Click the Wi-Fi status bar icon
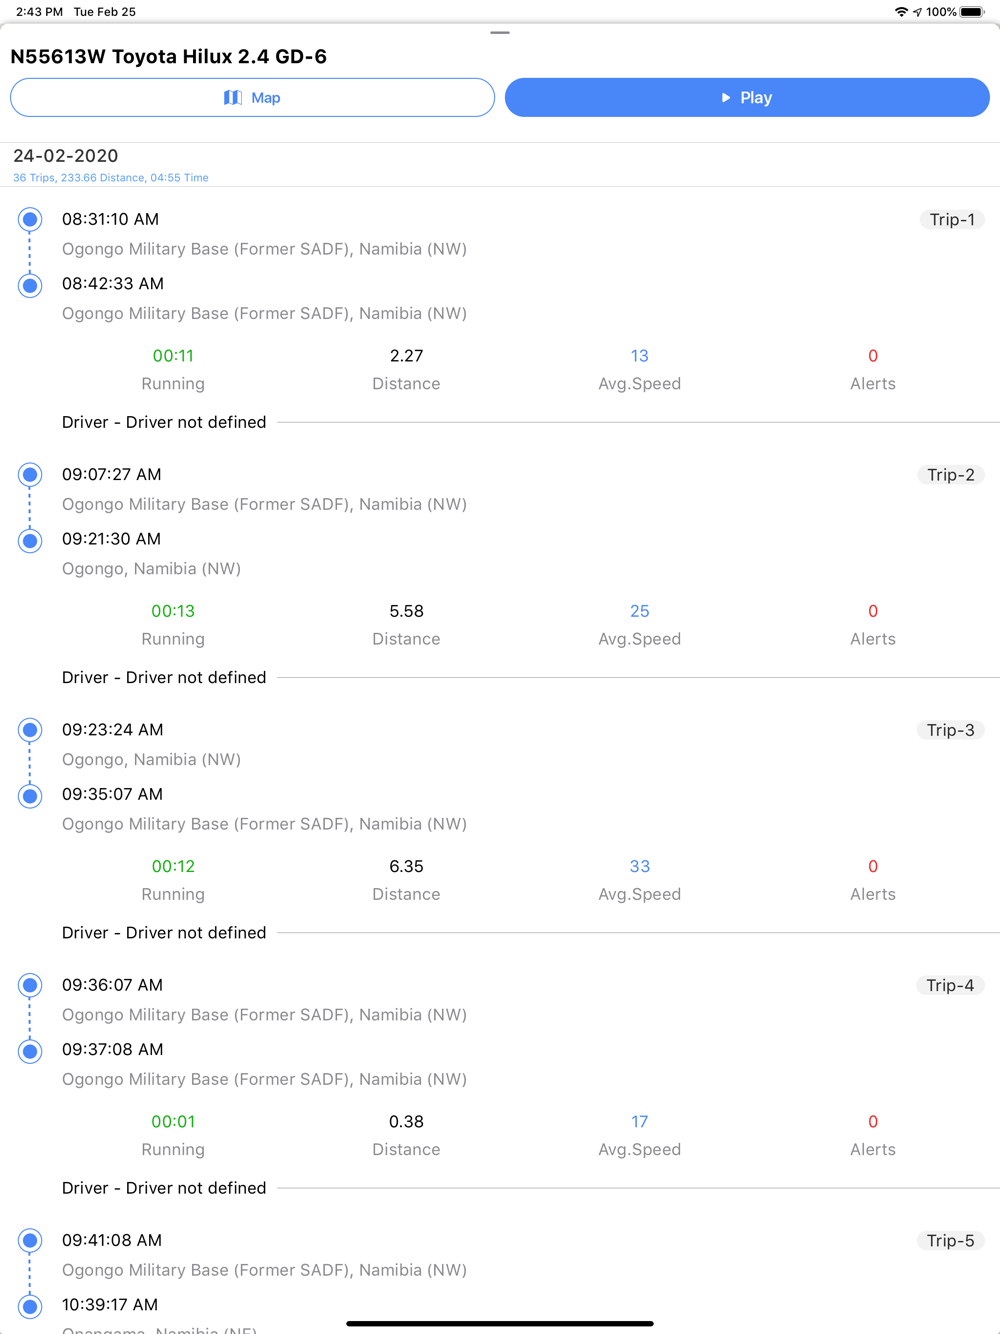Image resolution: width=1000 pixels, height=1334 pixels. [x=901, y=12]
